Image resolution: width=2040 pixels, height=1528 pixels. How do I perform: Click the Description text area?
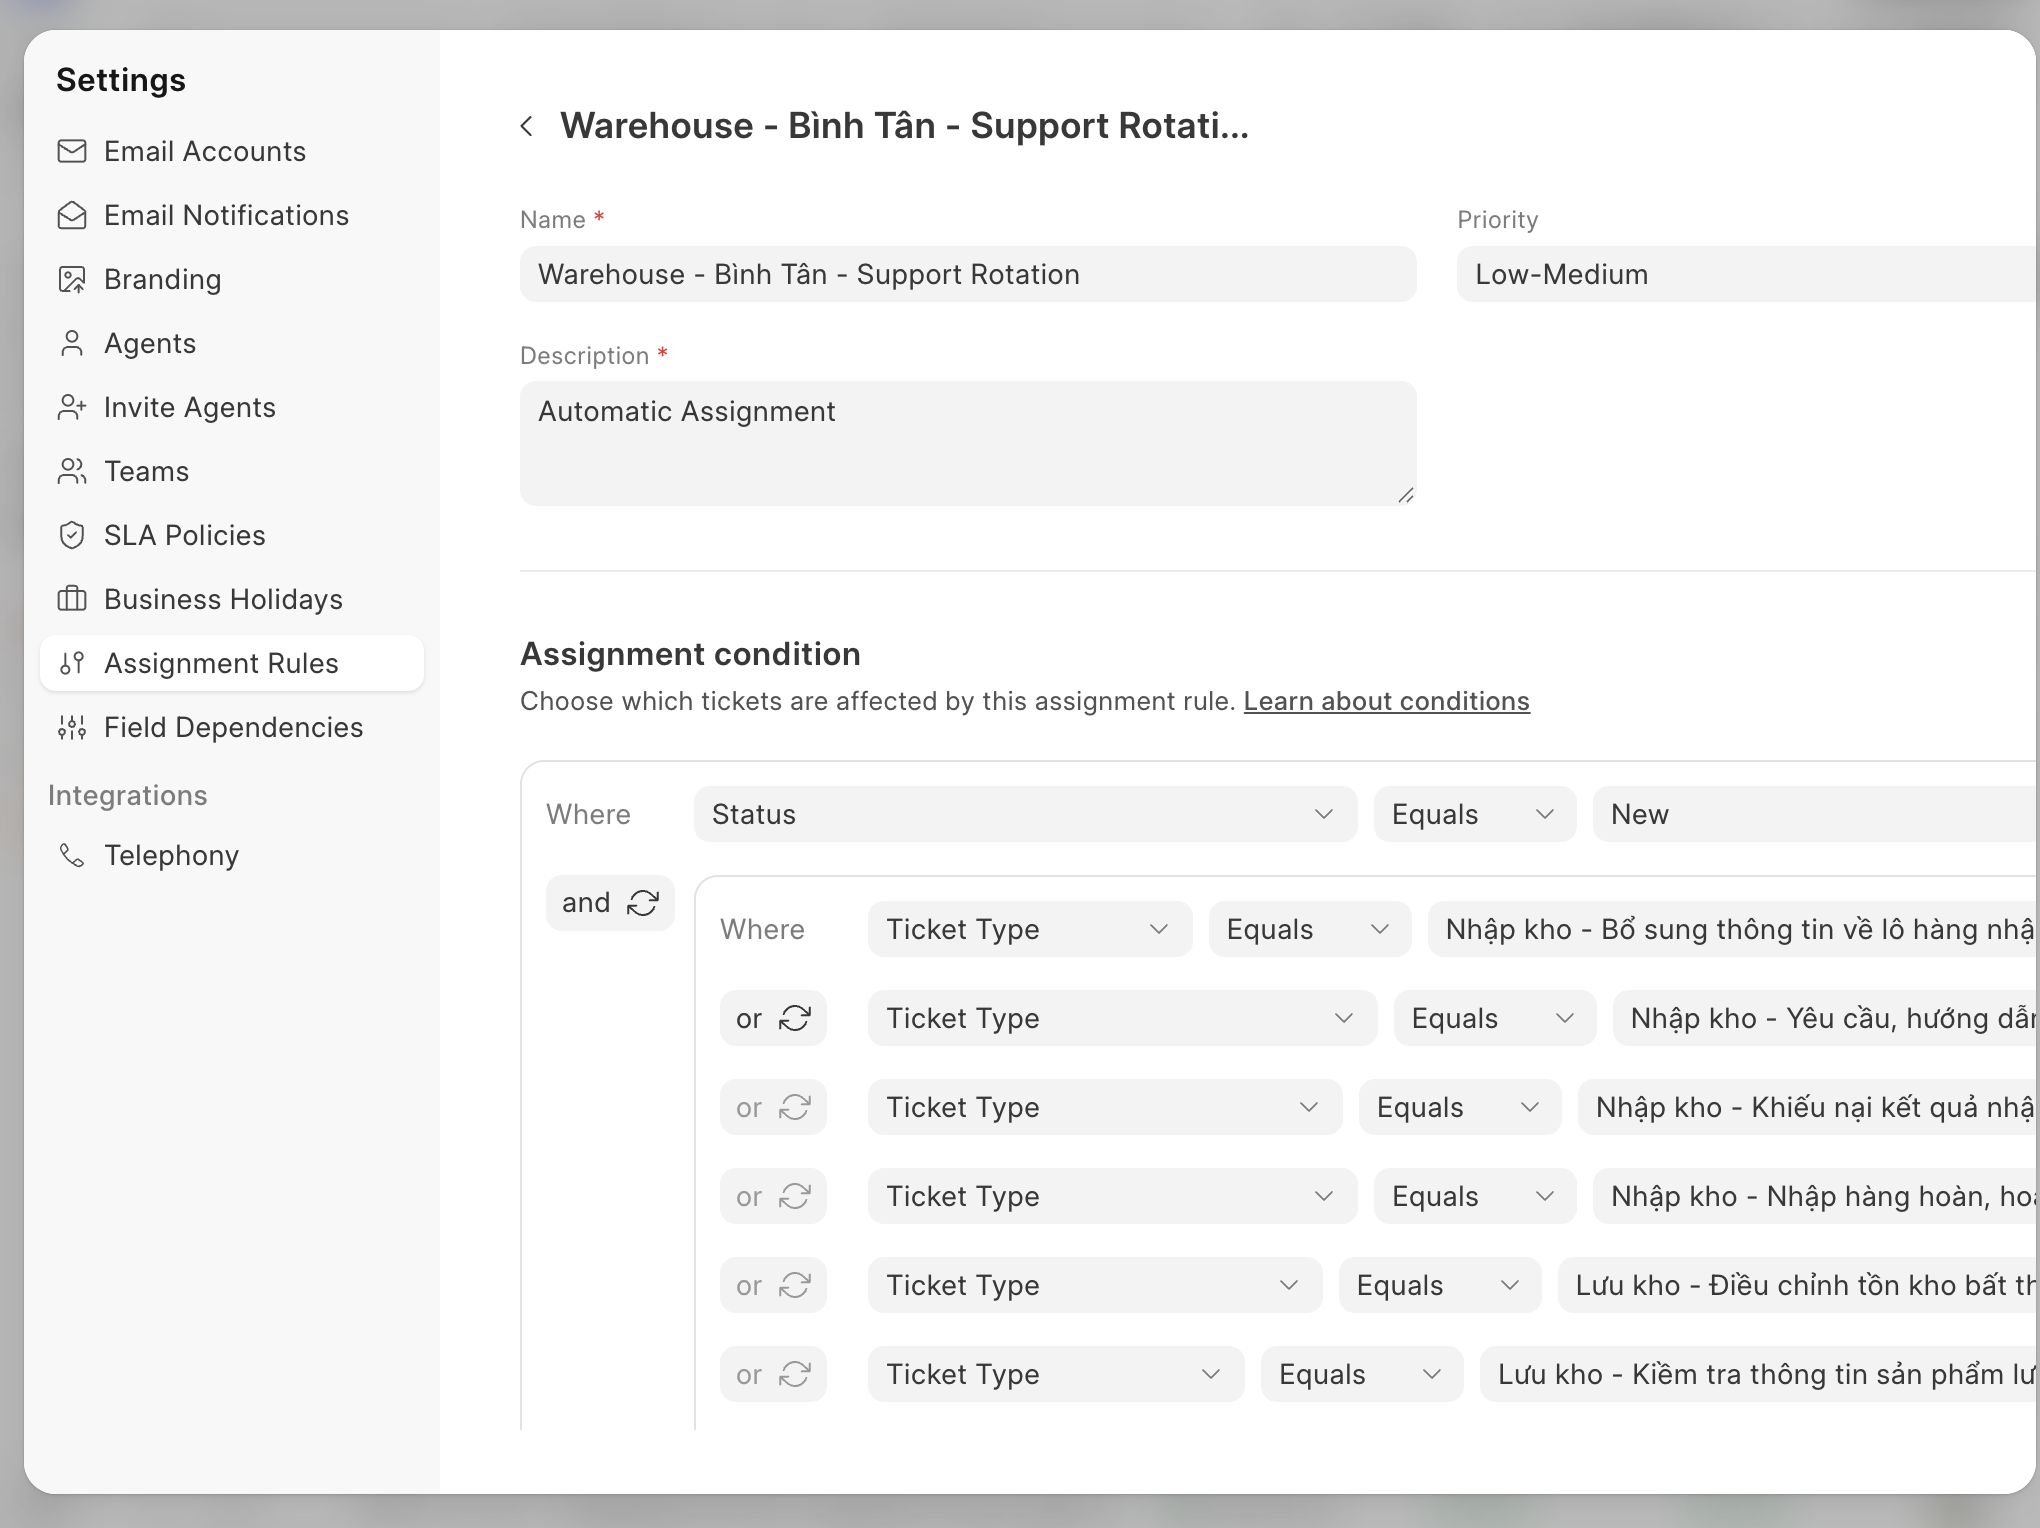click(x=967, y=442)
